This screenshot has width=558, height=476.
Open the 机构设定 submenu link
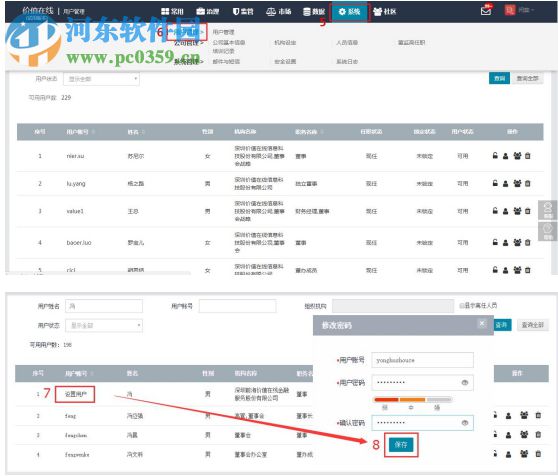[x=285, y=42]
